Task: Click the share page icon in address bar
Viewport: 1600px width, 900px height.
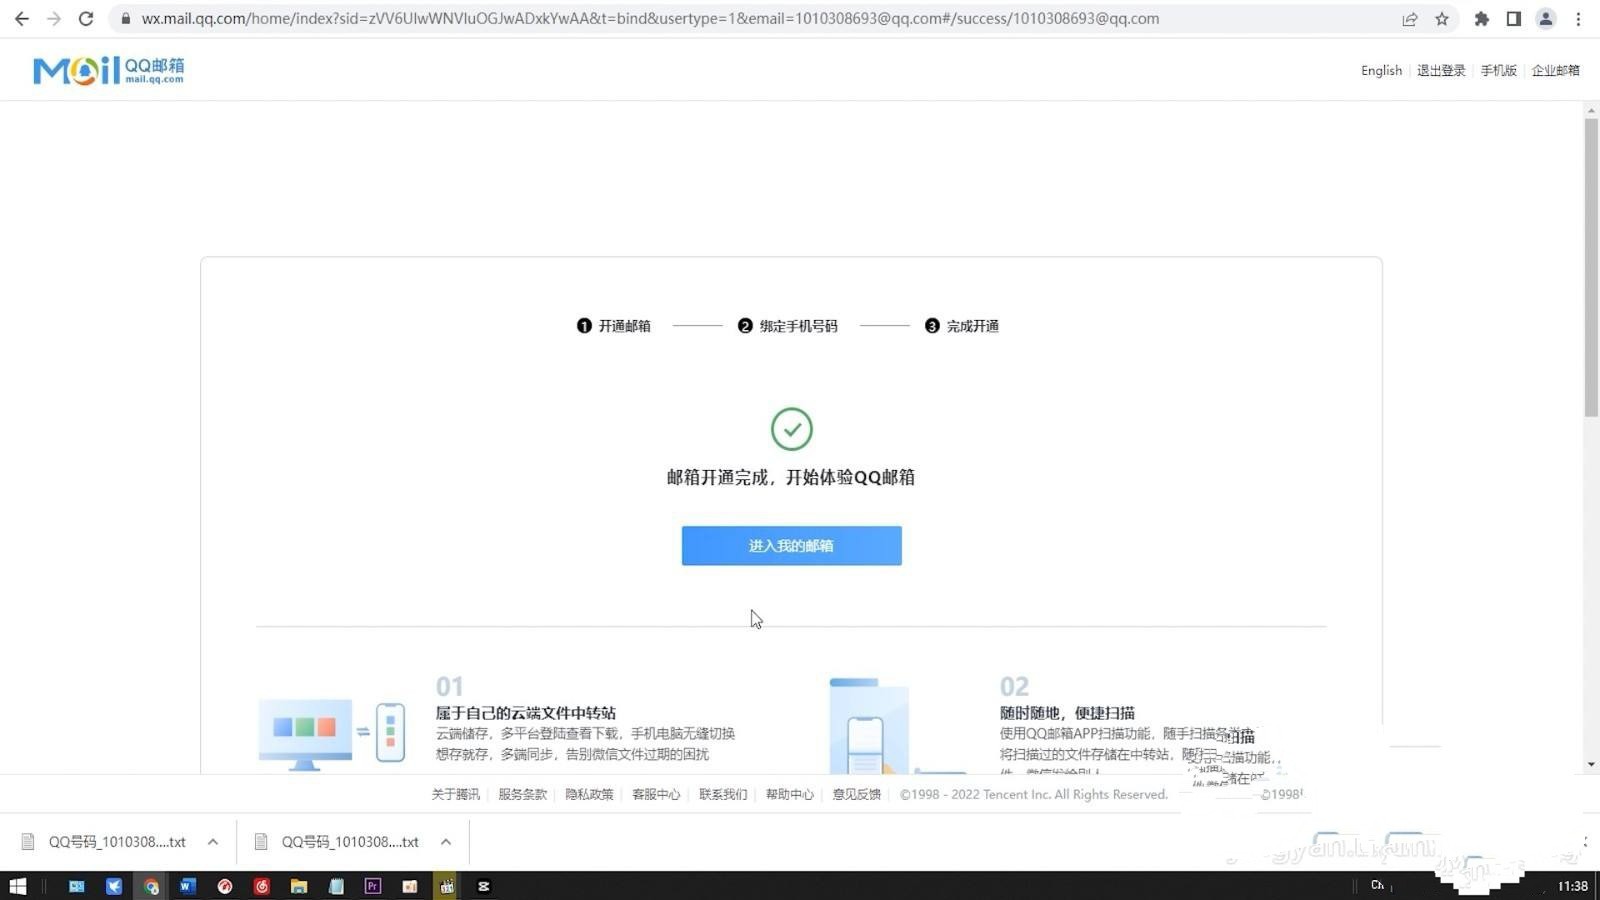Action: pos(1410,19)
